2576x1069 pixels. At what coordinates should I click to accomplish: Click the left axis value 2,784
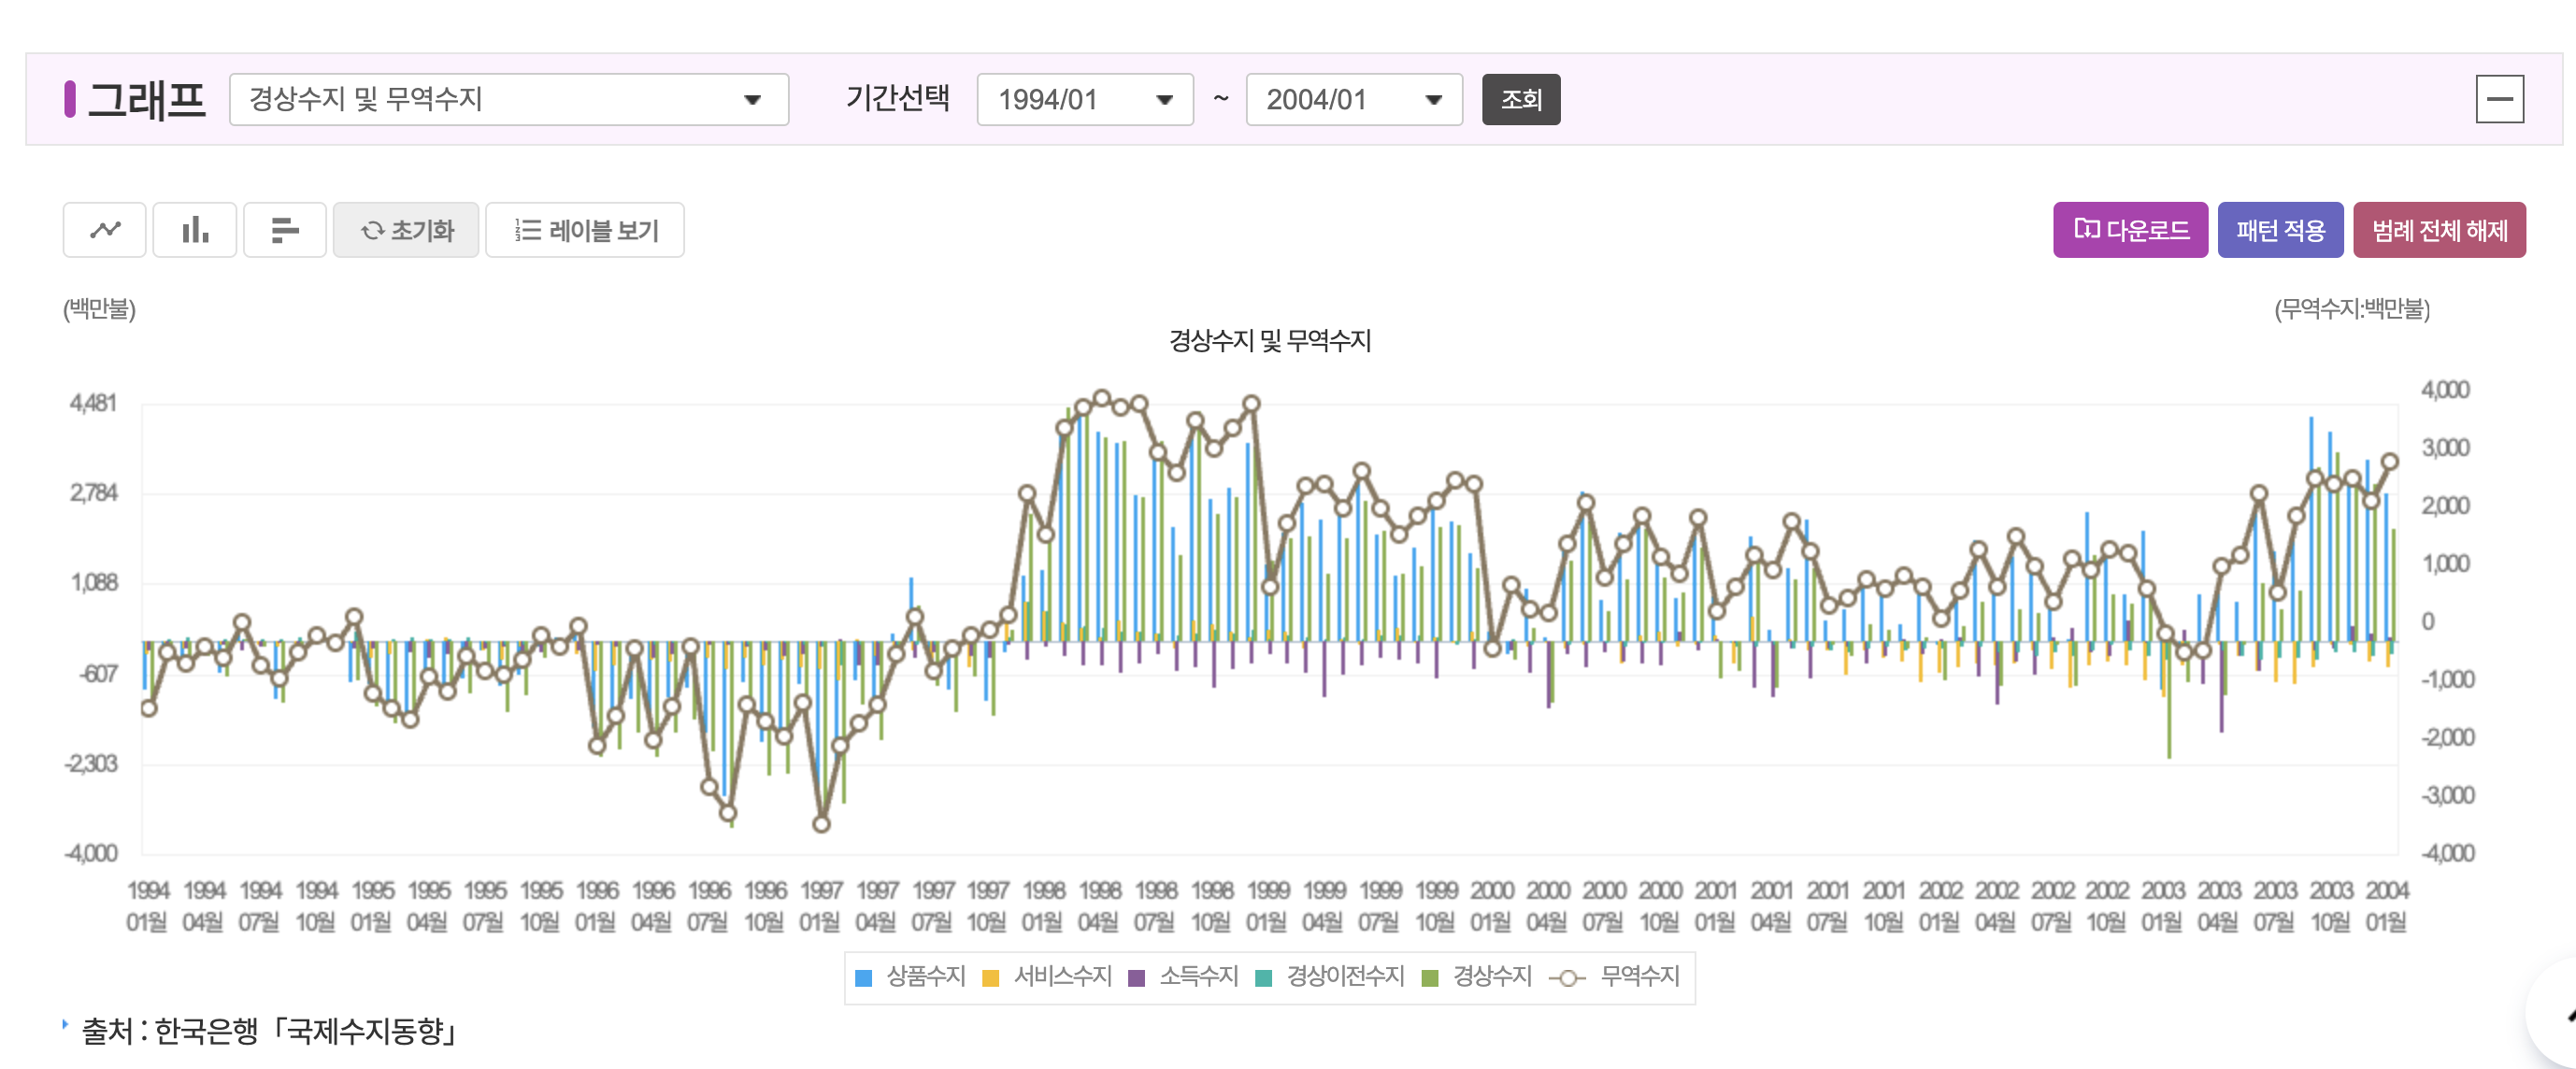click(x=94, y=493)
